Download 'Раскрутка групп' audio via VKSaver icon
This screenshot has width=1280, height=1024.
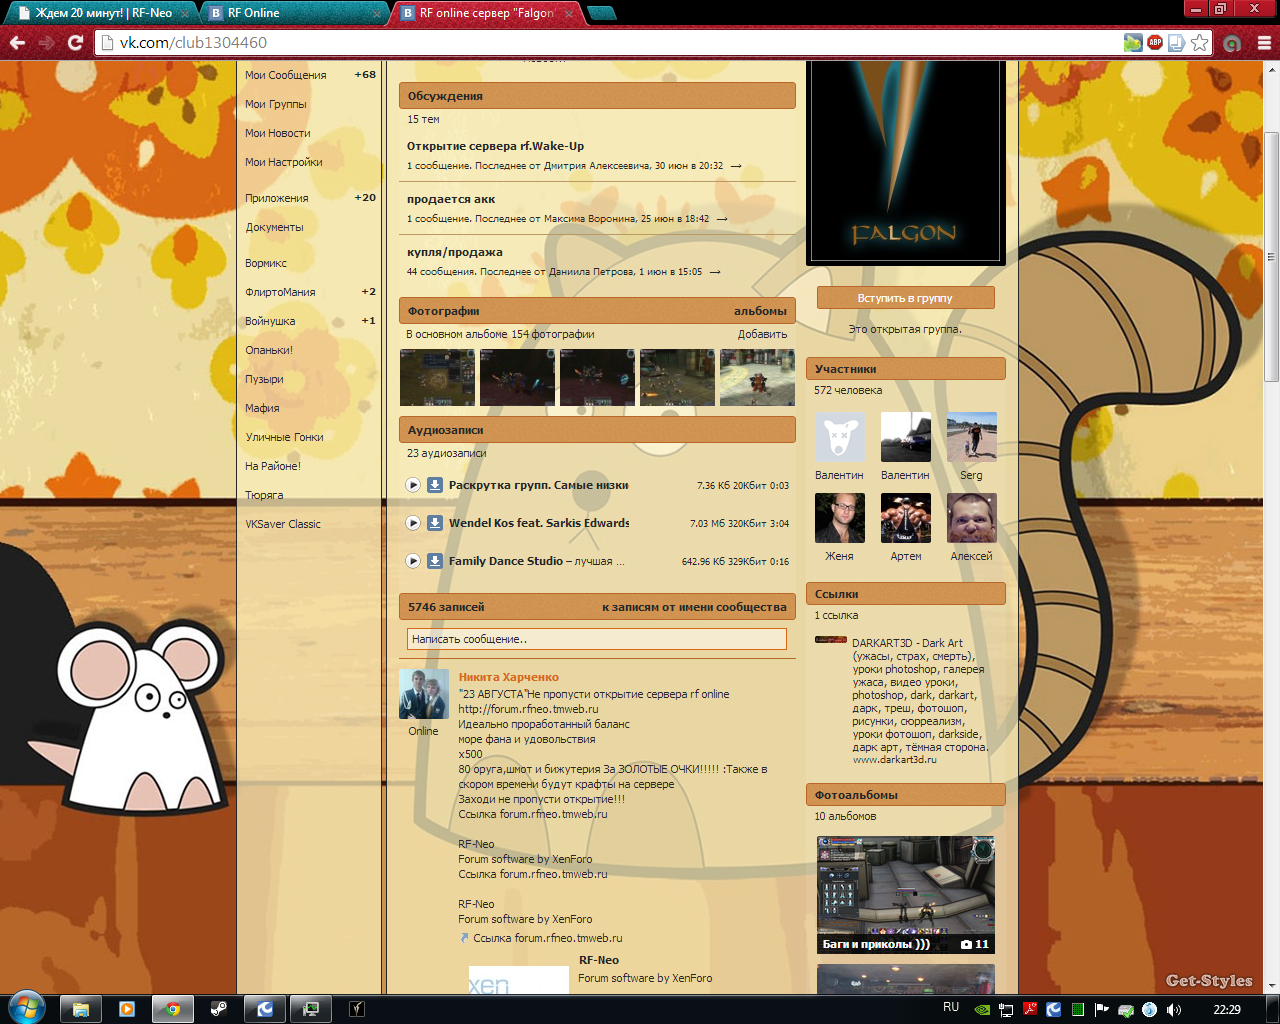tap(435, 485)
